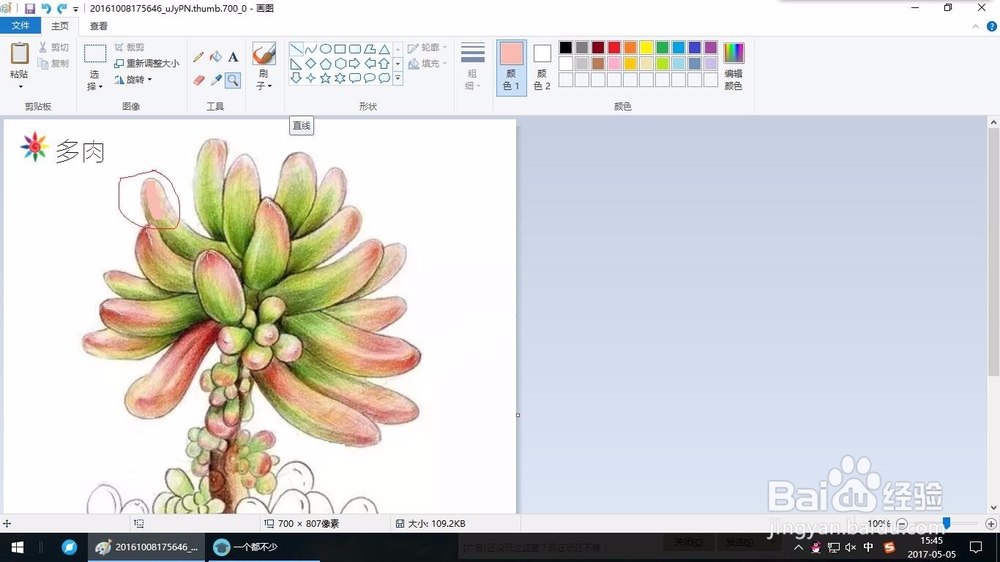Click the Copy (复制) button
Screen dimensions: 1000x562
[x=53, y=63]
